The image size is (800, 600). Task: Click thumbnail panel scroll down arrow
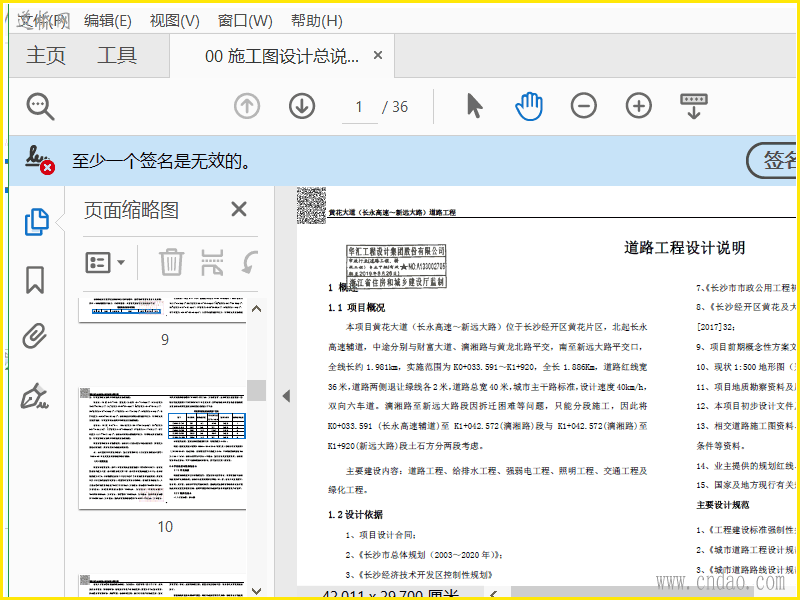point(257,591)
